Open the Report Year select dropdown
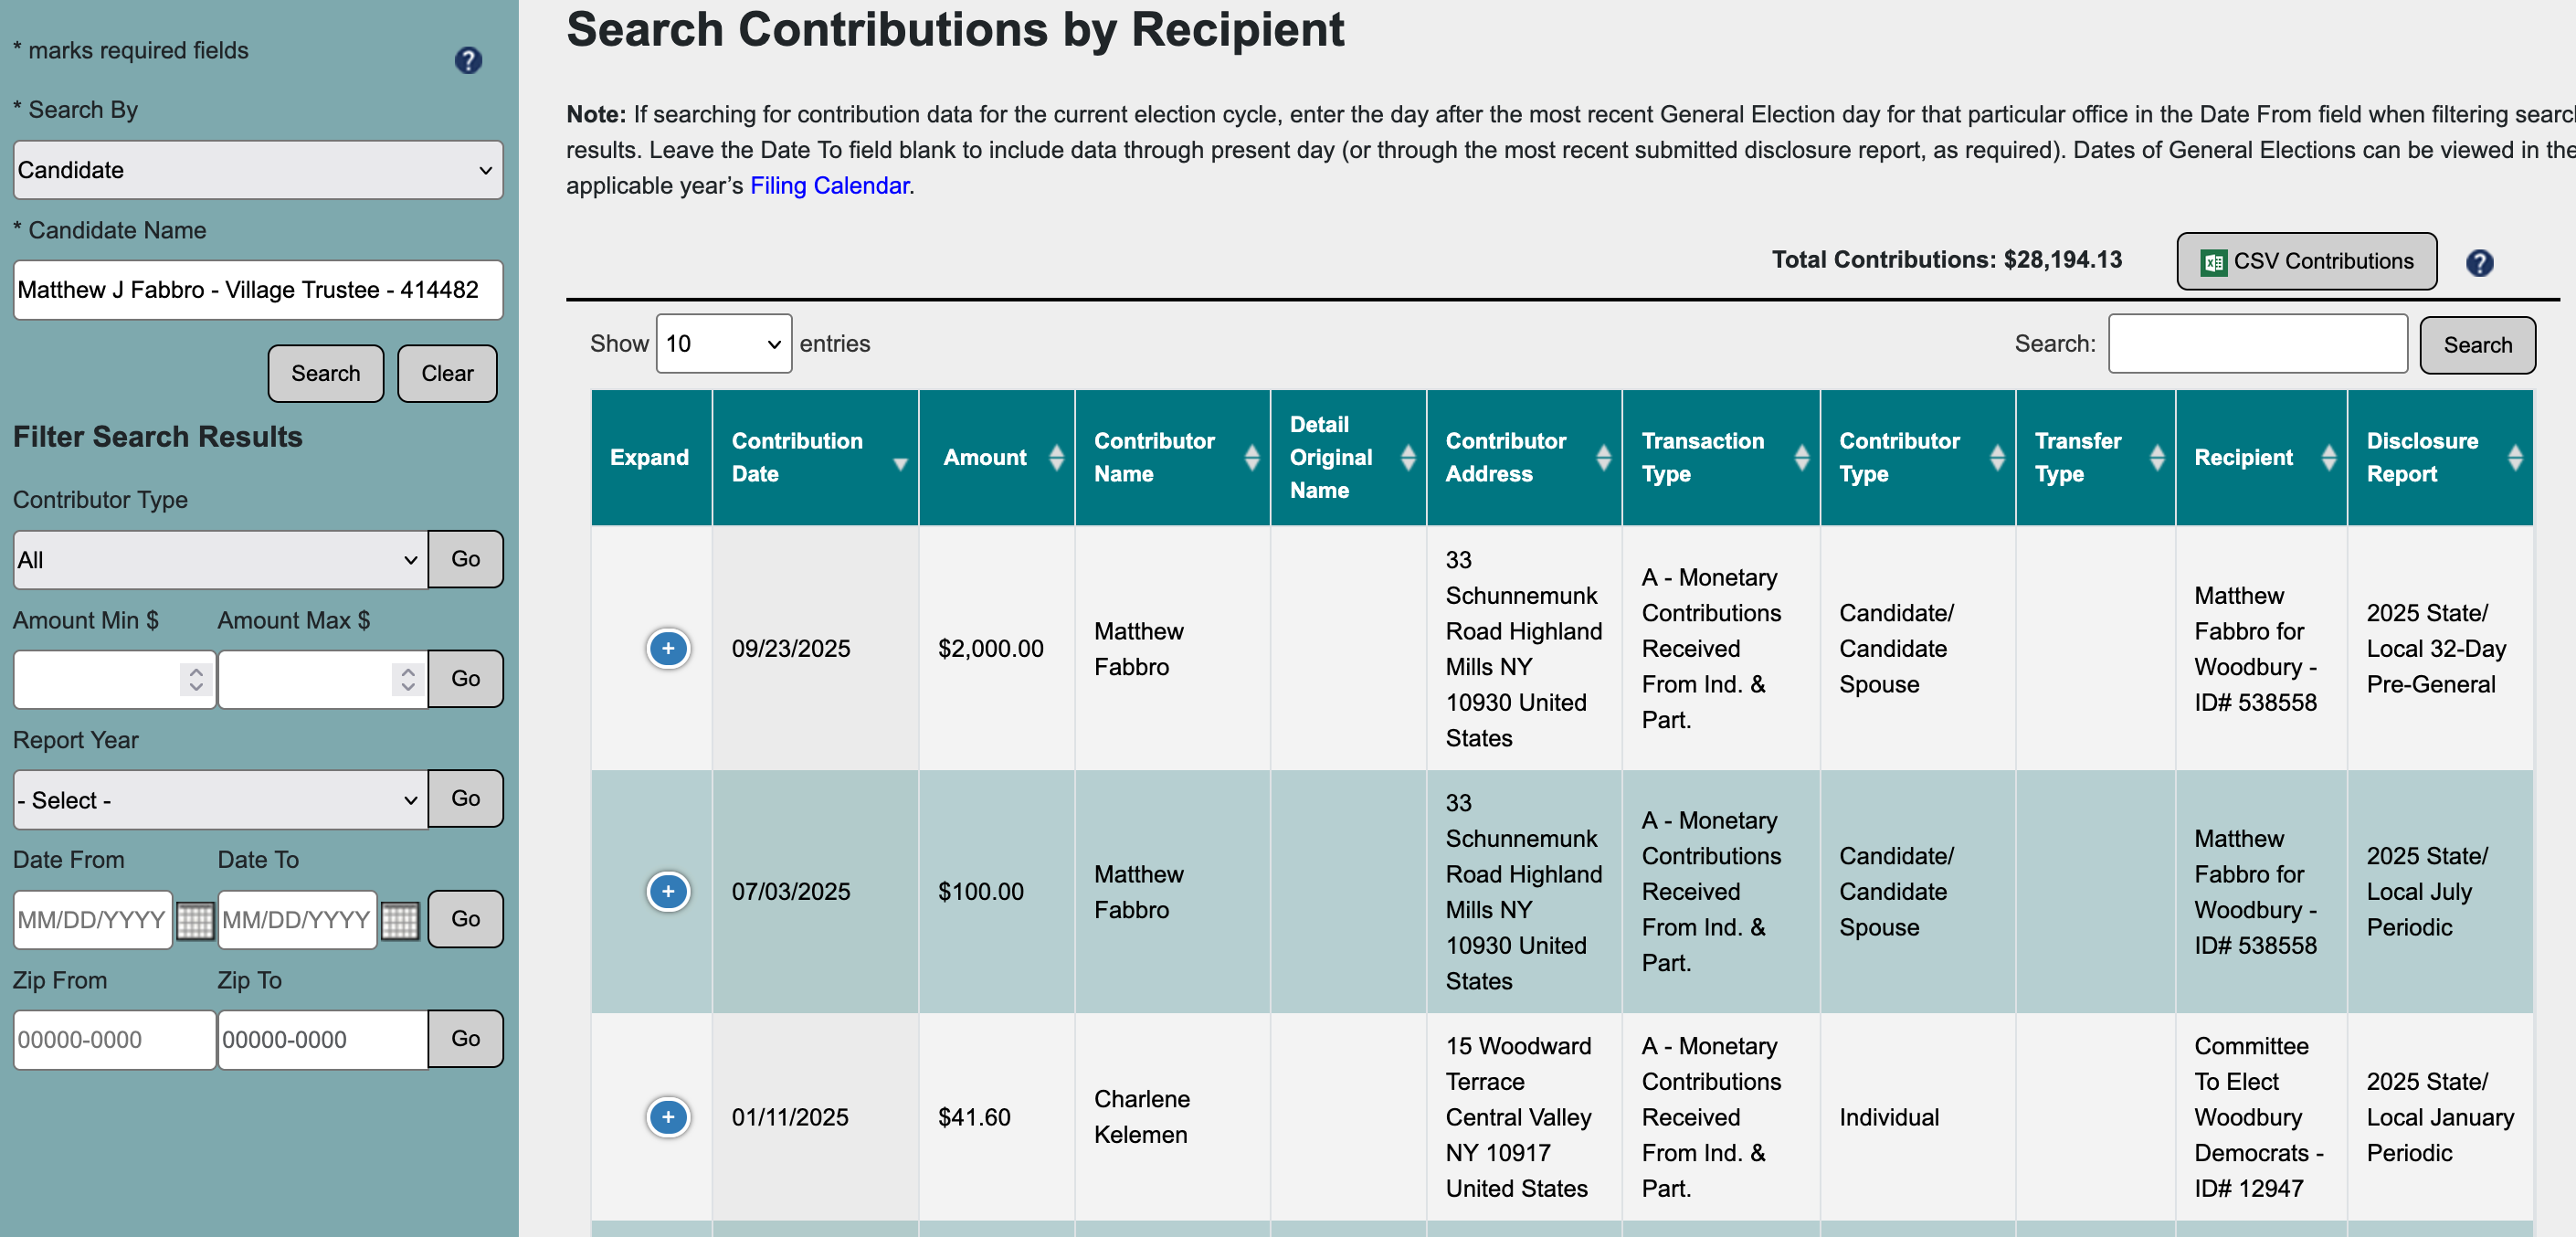 (220, 800)
